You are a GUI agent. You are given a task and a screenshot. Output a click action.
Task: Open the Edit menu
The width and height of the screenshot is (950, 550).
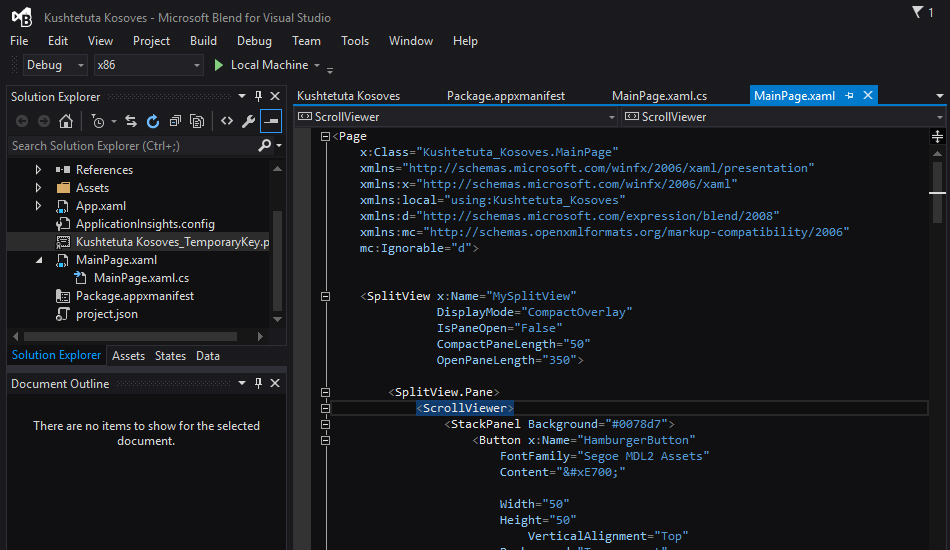[x=58, y=41]
